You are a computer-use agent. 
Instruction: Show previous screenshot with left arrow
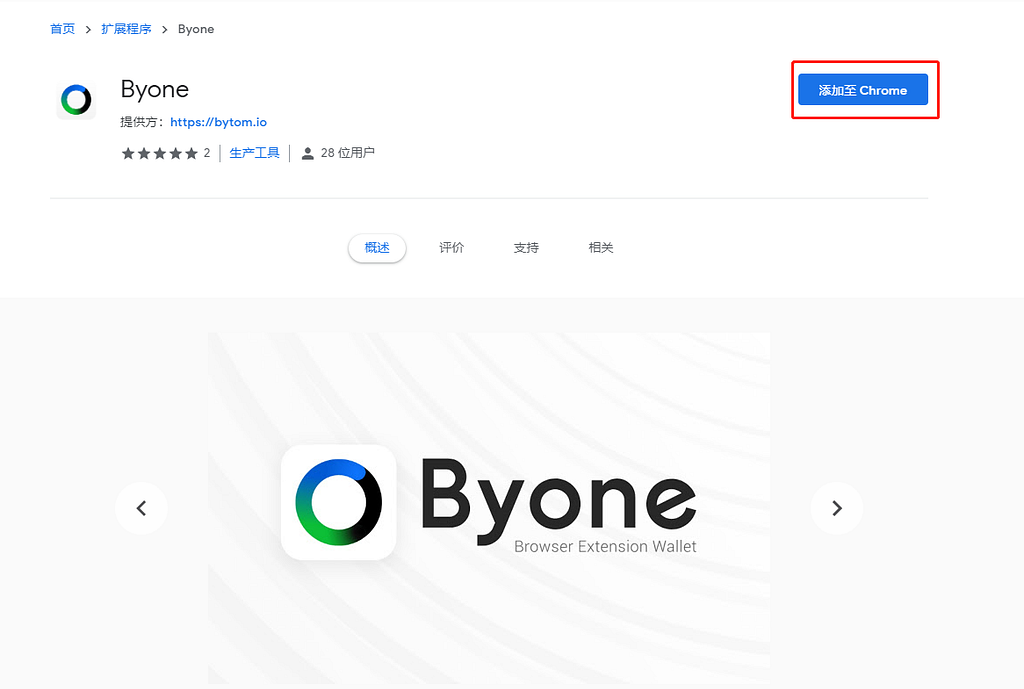click(141, 508)
